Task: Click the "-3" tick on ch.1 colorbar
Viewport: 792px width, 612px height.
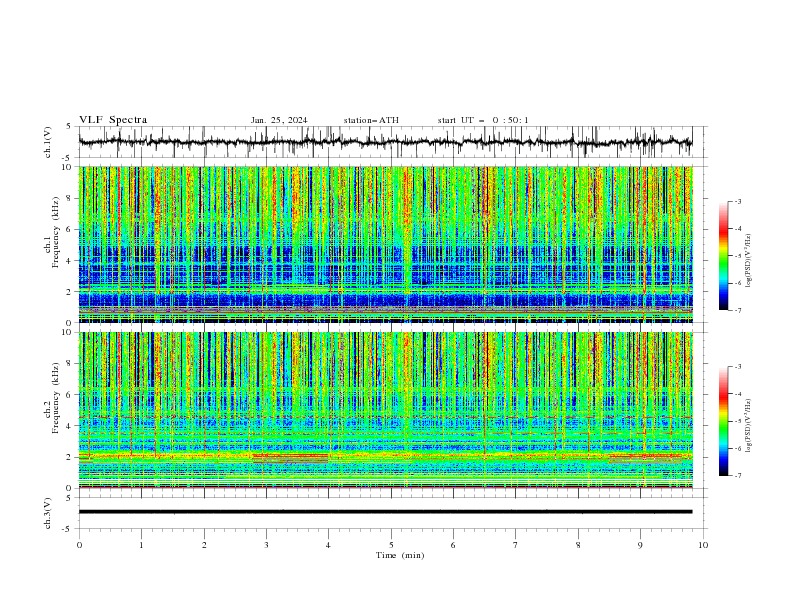Action: tap(738, 201)
